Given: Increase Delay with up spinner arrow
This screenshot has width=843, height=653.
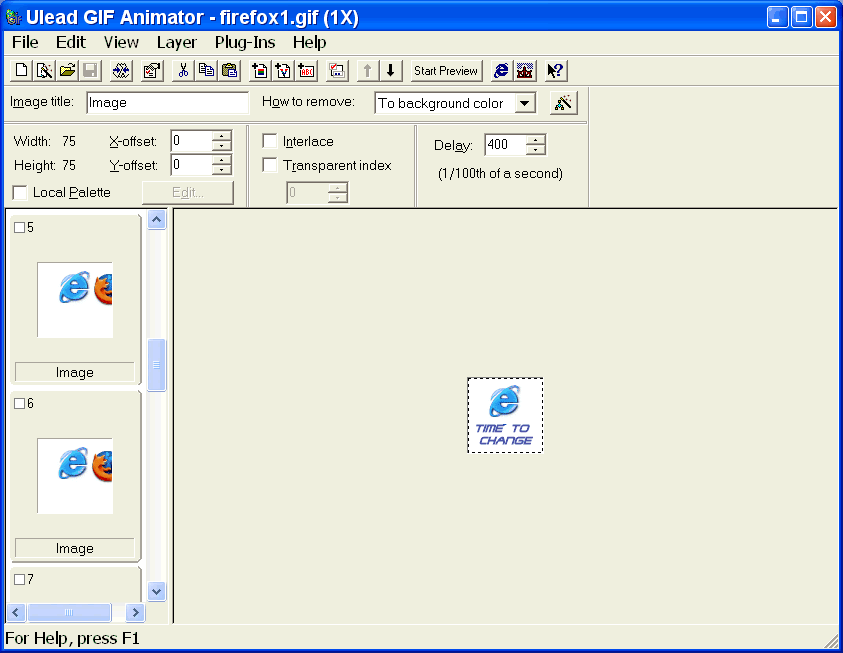Looking at the screenshot, I should click(535, 140).
